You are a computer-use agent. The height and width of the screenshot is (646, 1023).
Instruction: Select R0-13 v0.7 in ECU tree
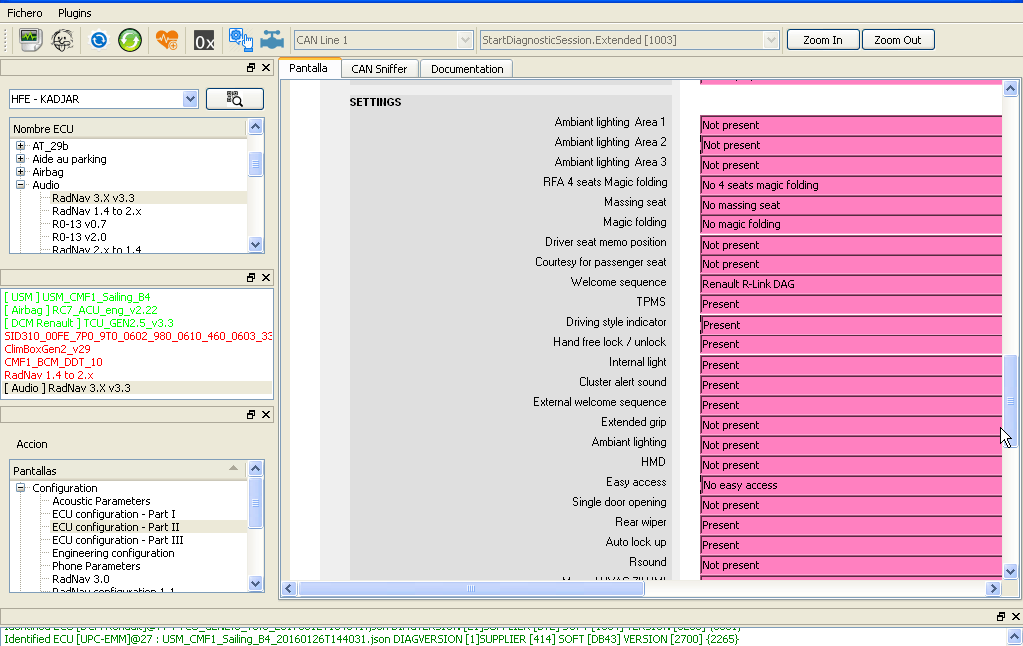79,224
